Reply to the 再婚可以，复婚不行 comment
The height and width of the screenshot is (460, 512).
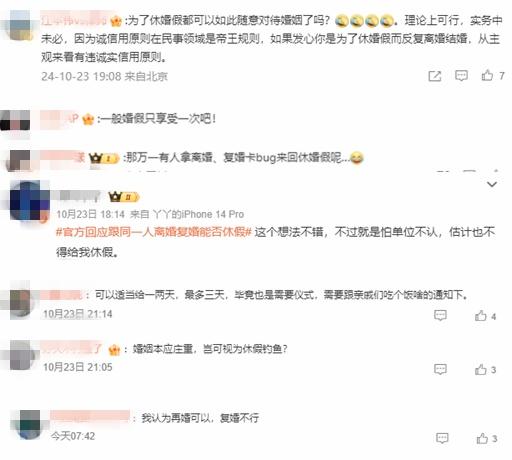[442, 438]
